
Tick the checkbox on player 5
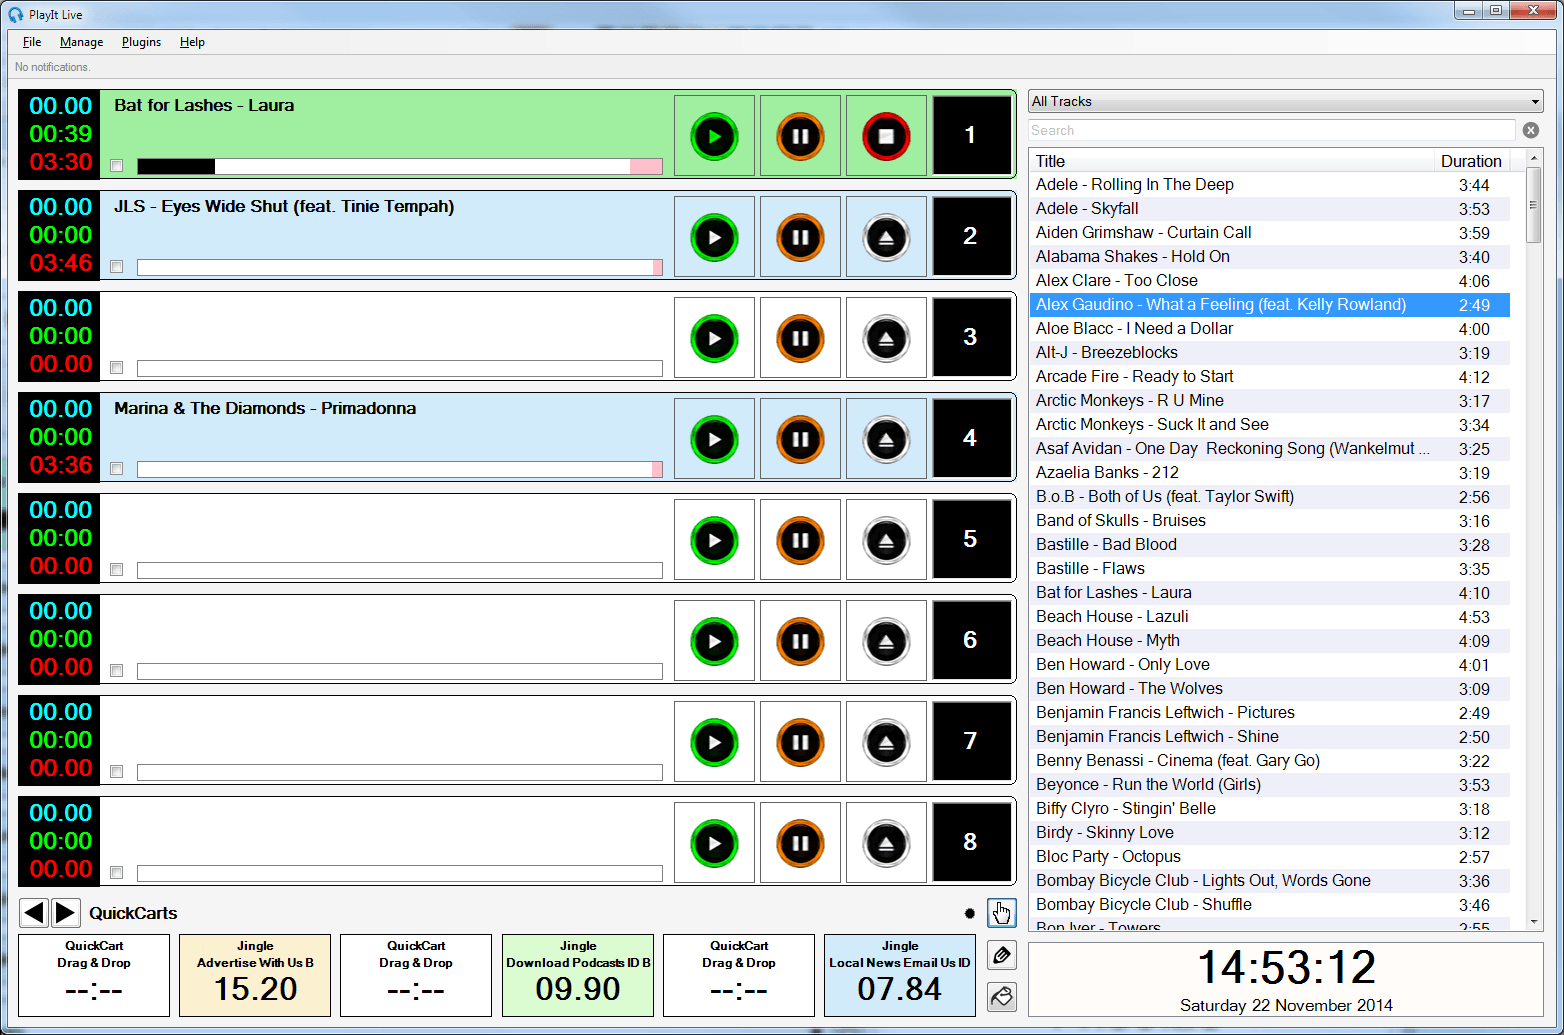[117, 570]
